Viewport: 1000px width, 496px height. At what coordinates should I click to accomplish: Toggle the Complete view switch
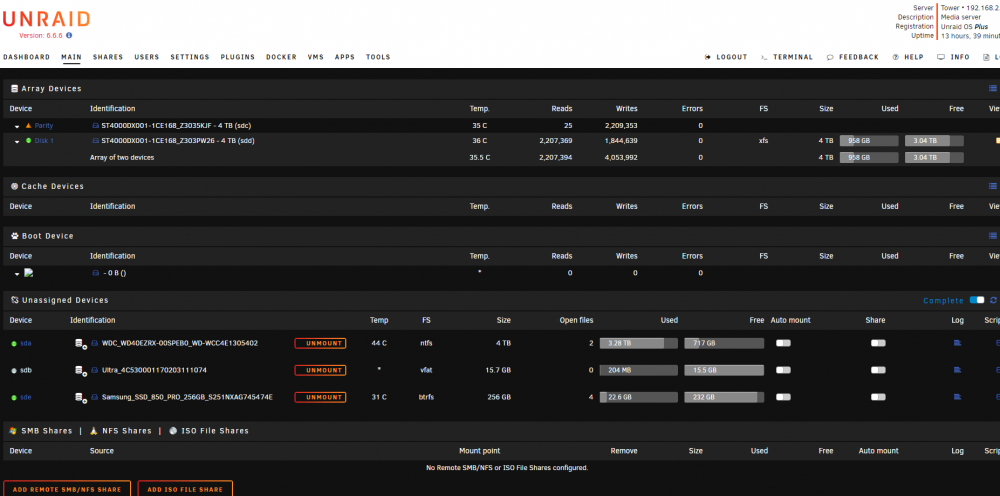coord(976,300)
